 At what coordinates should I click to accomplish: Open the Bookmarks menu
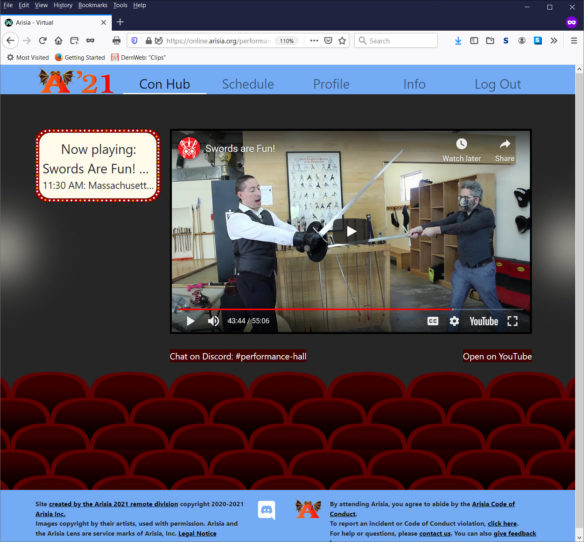point(93,5)
